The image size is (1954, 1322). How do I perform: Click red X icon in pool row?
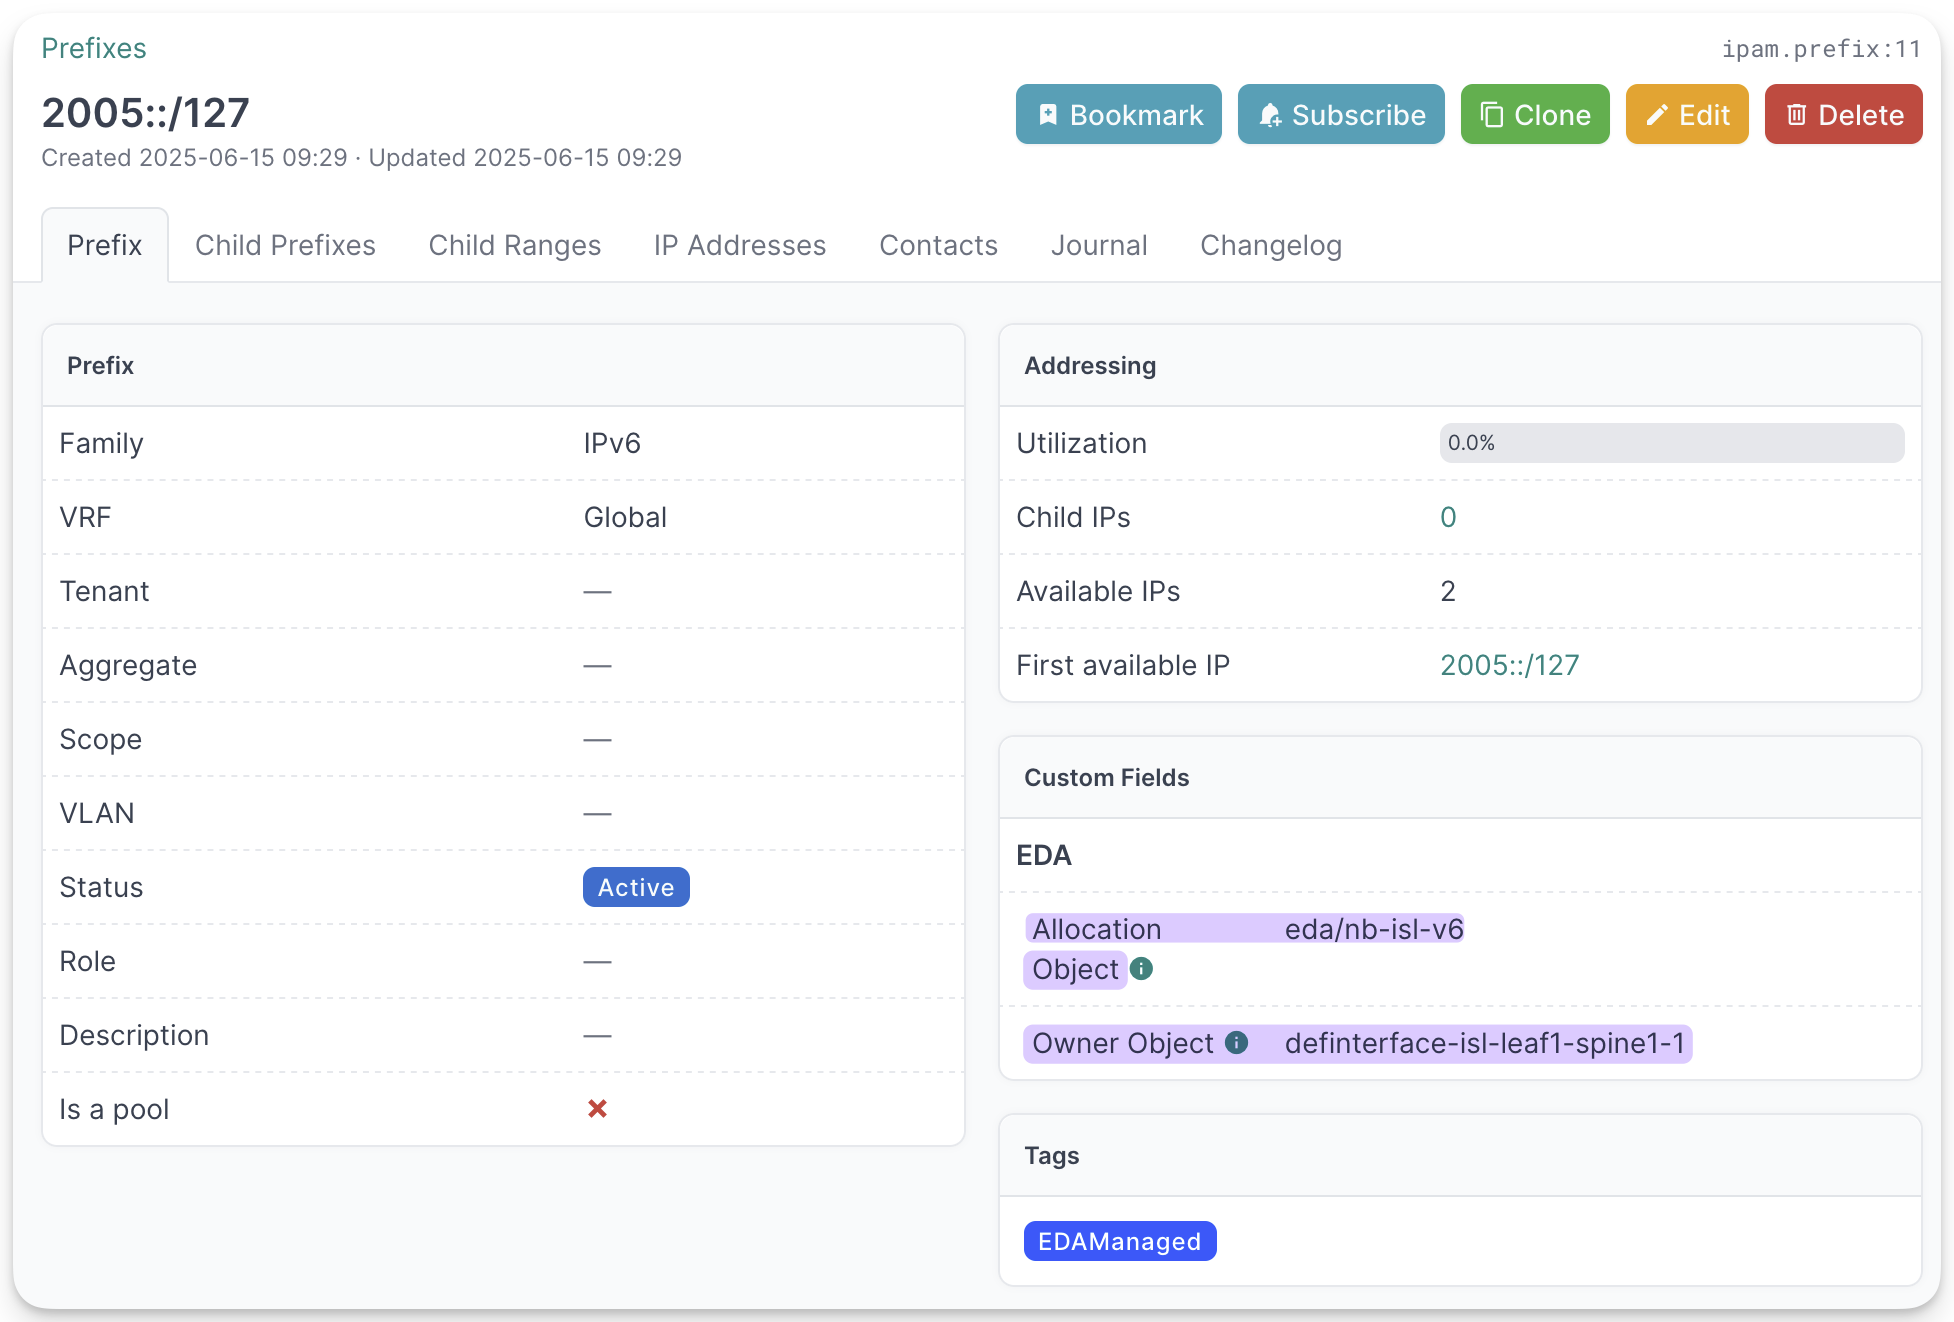tap(597, 1109)
